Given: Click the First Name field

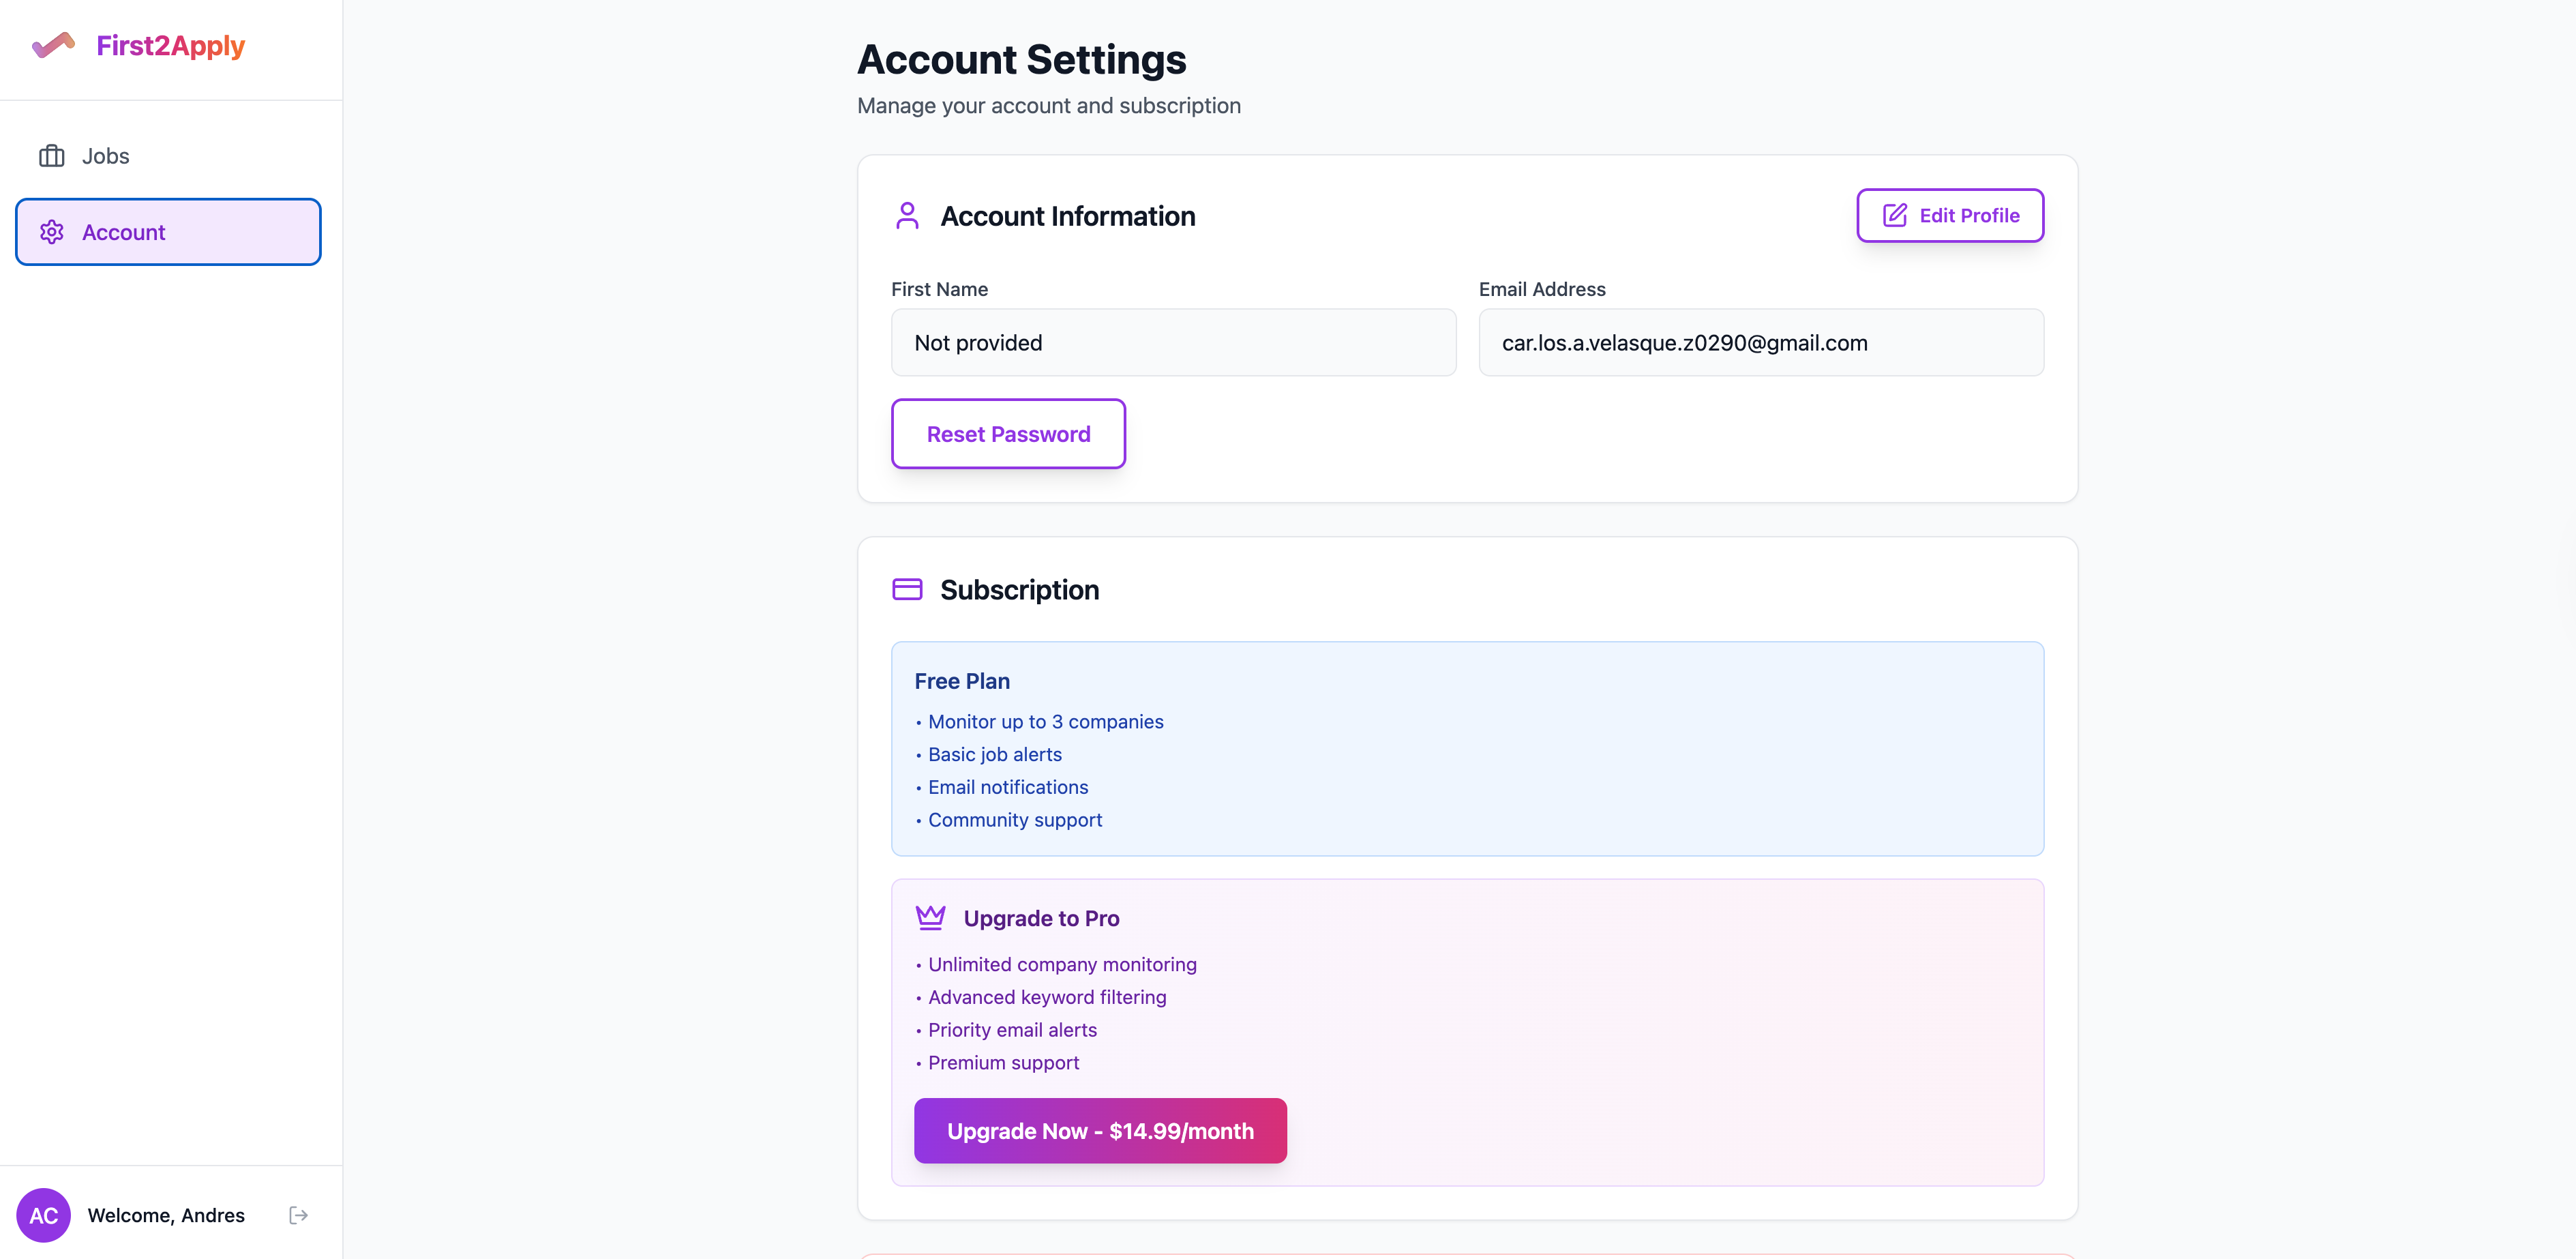Looking at the screenshot, I should pos(1173,342).
